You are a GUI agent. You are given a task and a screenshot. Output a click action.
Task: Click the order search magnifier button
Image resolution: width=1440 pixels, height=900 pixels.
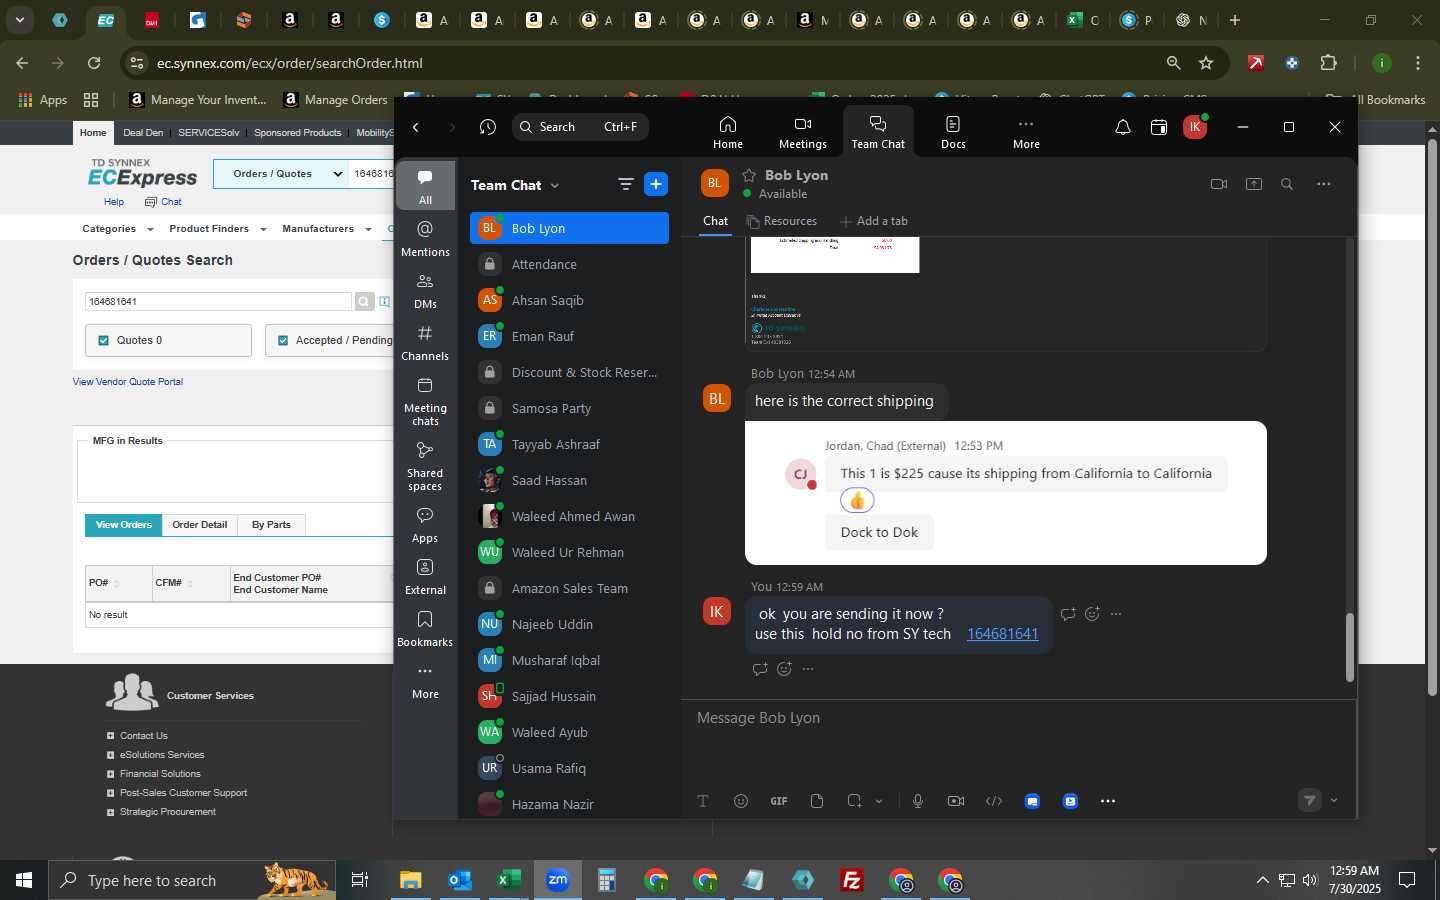tap(364, 301)
